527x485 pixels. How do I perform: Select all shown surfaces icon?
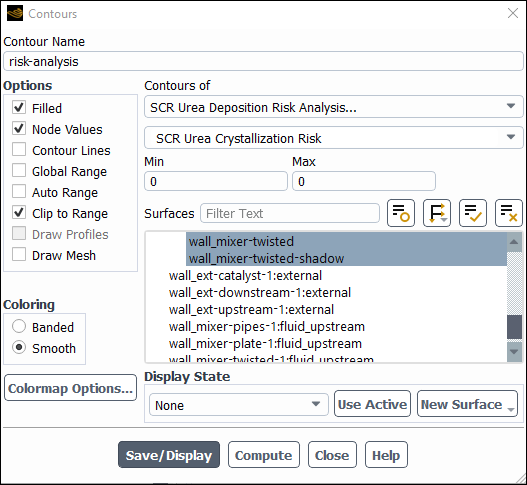(x=473, y=213)
